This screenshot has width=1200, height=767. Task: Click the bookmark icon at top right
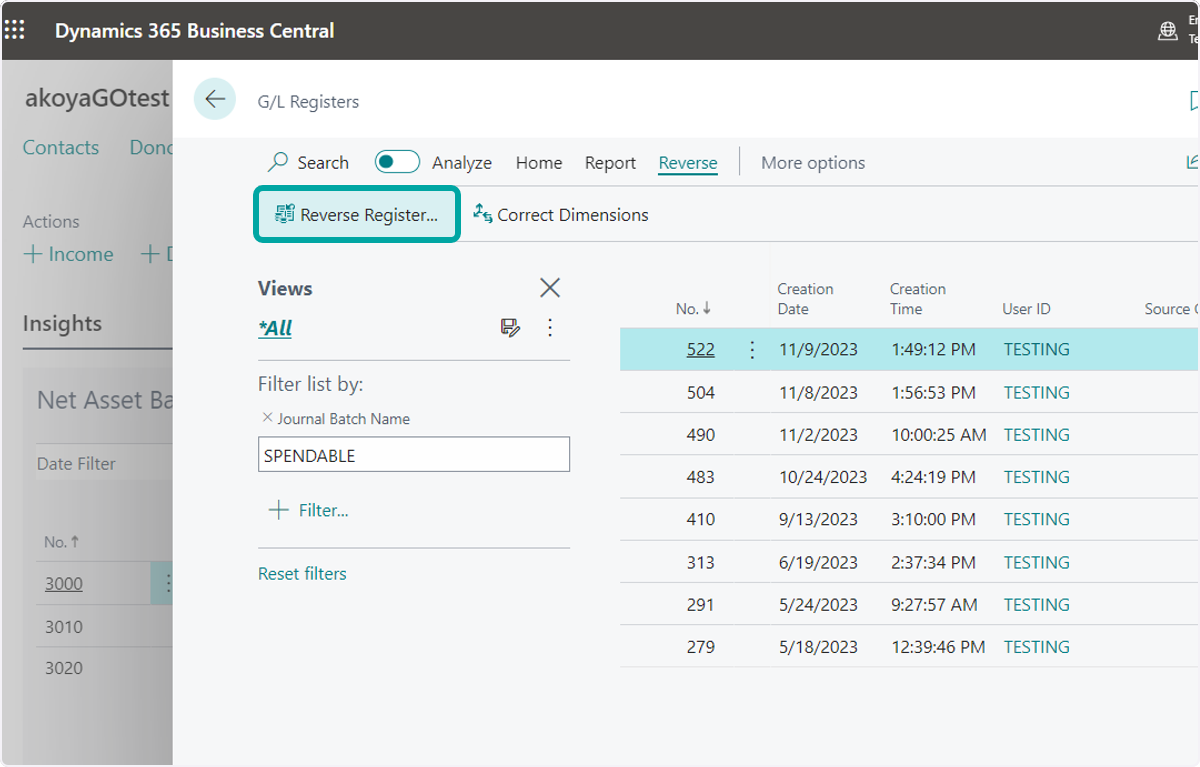(x=1194, y=101)
